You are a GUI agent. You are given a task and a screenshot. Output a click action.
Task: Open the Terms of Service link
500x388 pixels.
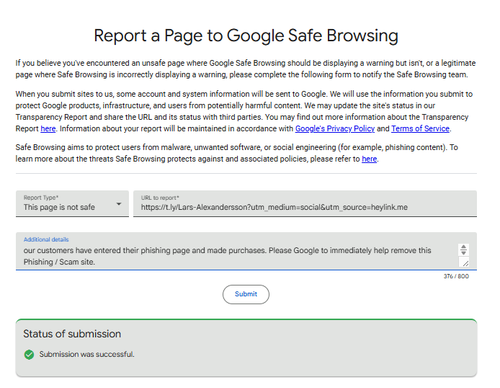pos(420,129)
